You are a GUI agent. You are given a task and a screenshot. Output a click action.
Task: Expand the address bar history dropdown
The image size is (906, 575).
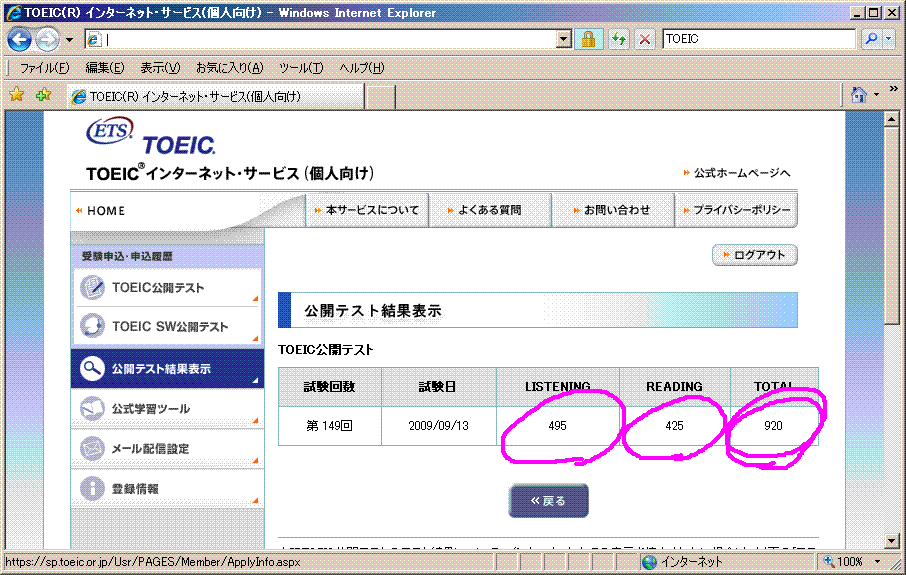pos(563,39)
